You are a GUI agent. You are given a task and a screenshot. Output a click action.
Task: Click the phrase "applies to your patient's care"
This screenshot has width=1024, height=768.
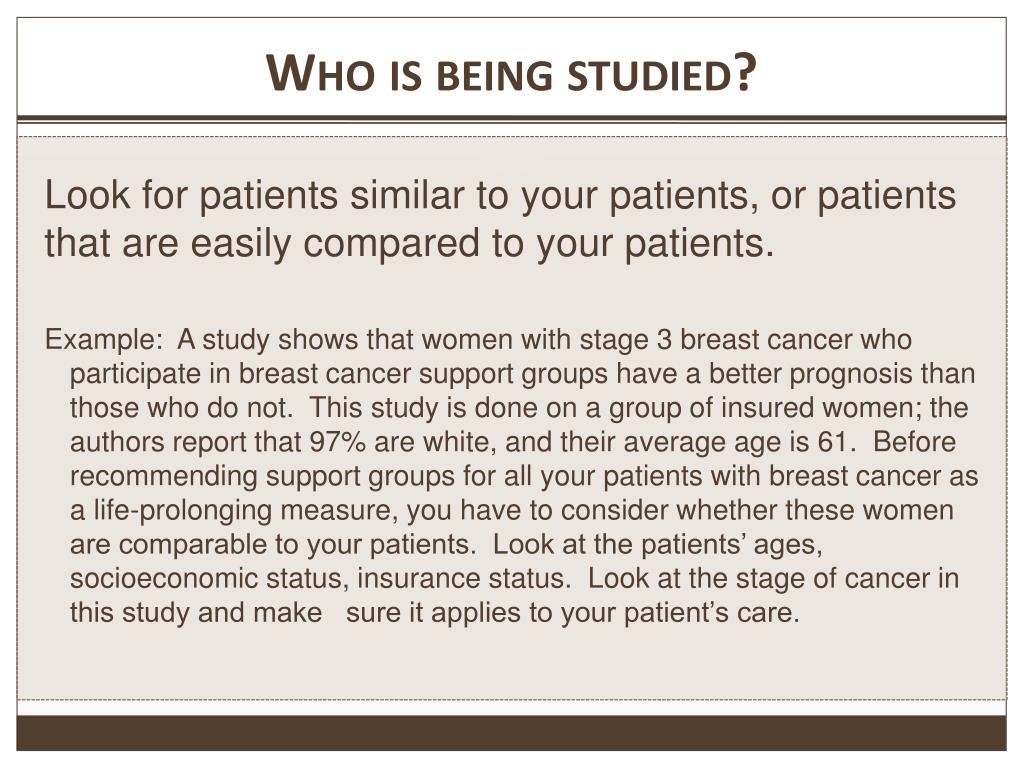(615, 613)
